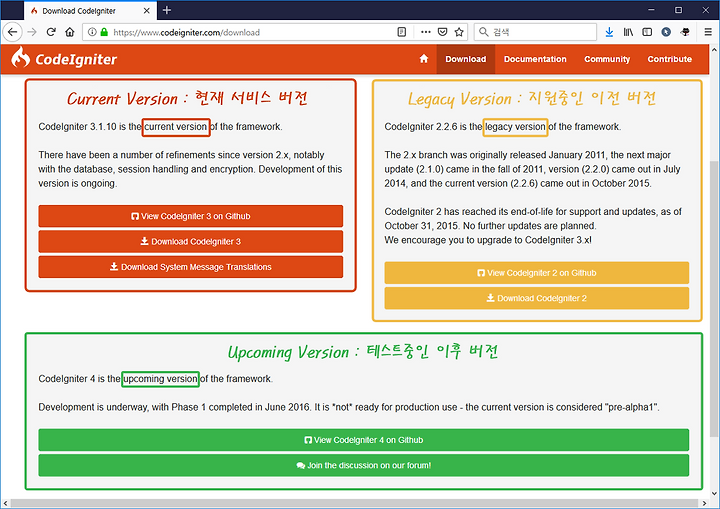The image size is (720, 509).
Task: Click the vertical scrollbar thumb
Action: coord(714,299)
